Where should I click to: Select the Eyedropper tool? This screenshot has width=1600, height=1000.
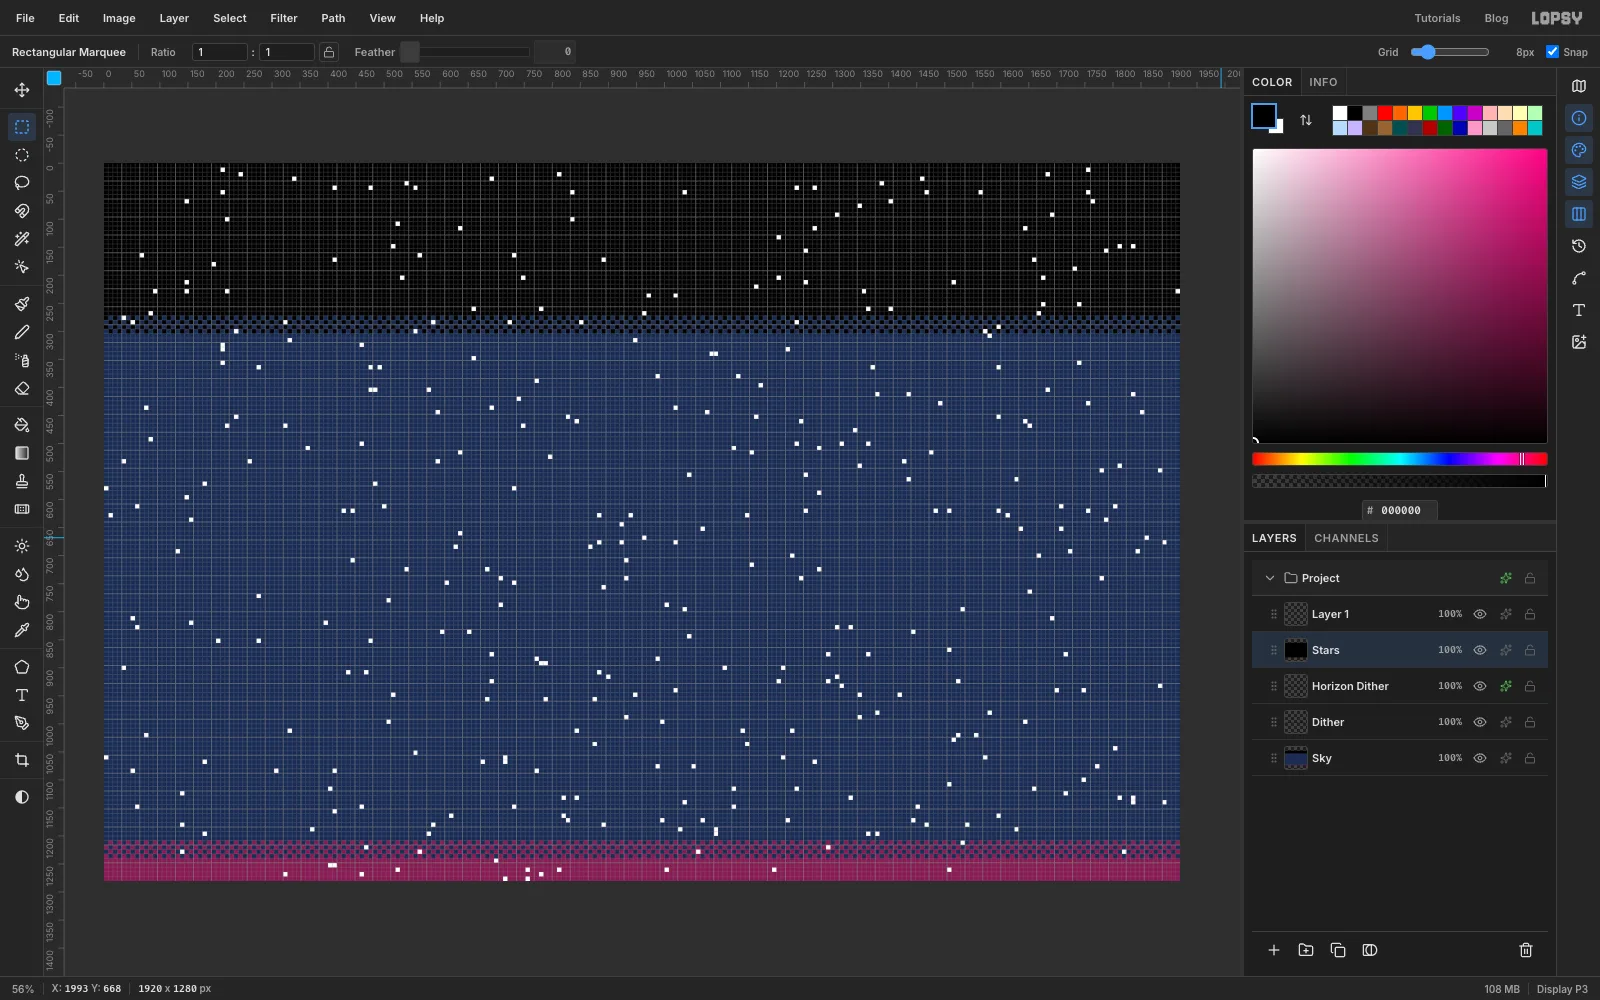pyautogui.click(x=22, y=630)
